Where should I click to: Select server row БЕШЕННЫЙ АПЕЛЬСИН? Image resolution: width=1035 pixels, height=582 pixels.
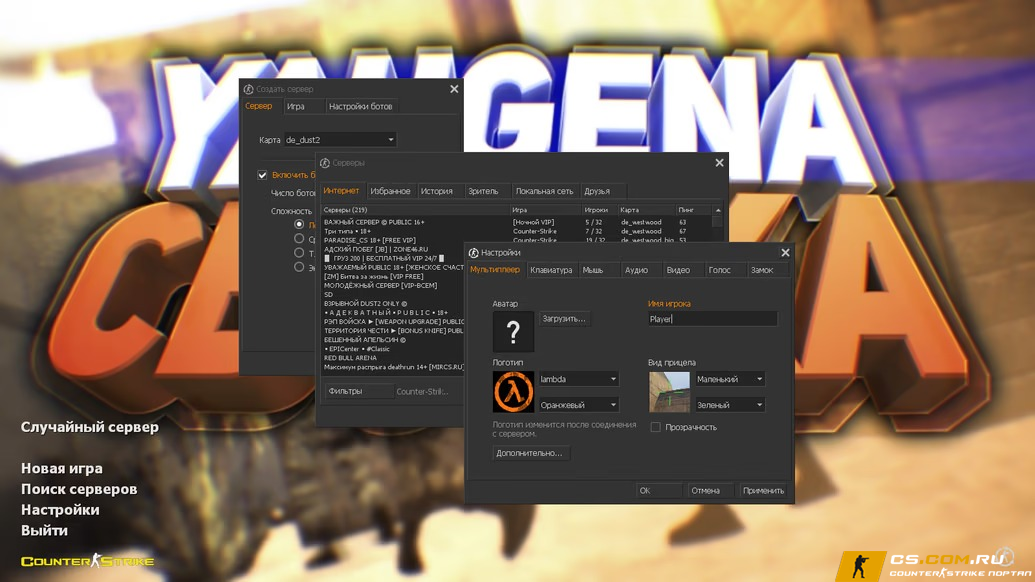coord(393,340)
